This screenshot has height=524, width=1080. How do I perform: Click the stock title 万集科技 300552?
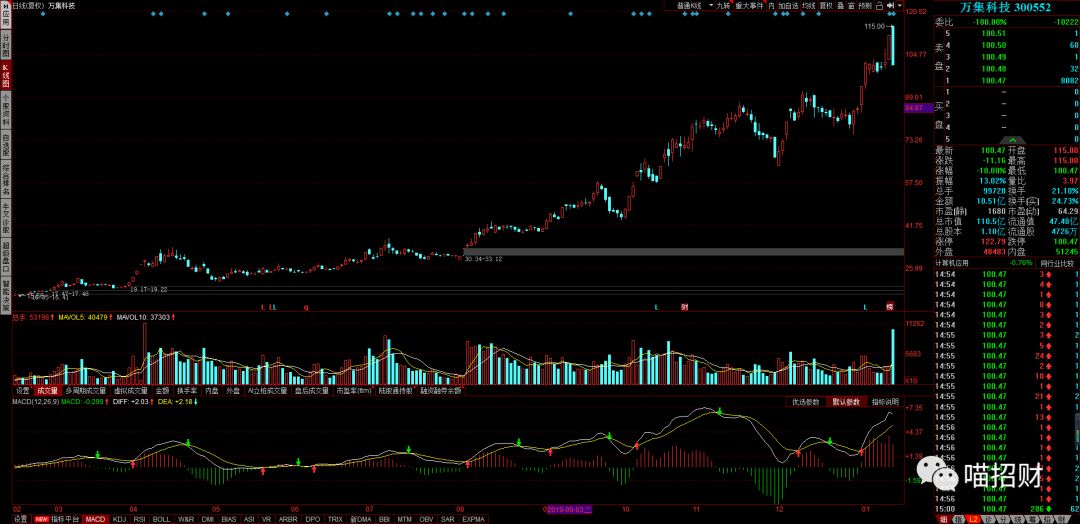1006,7
